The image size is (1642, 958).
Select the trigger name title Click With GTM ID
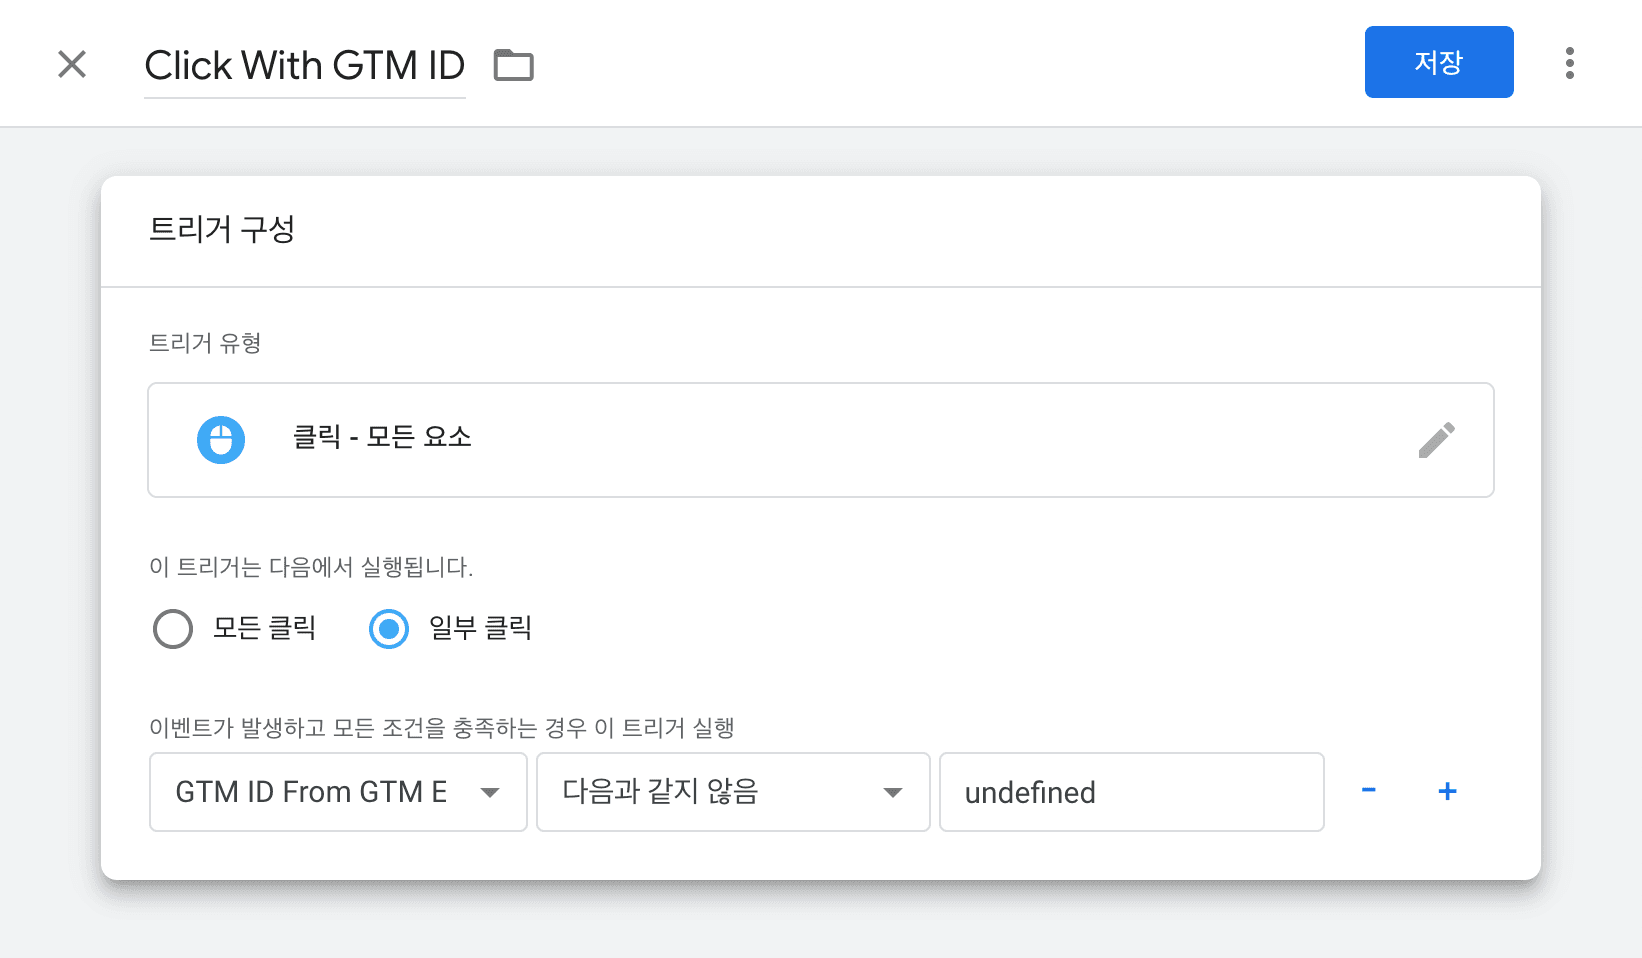tap(304, 65)
